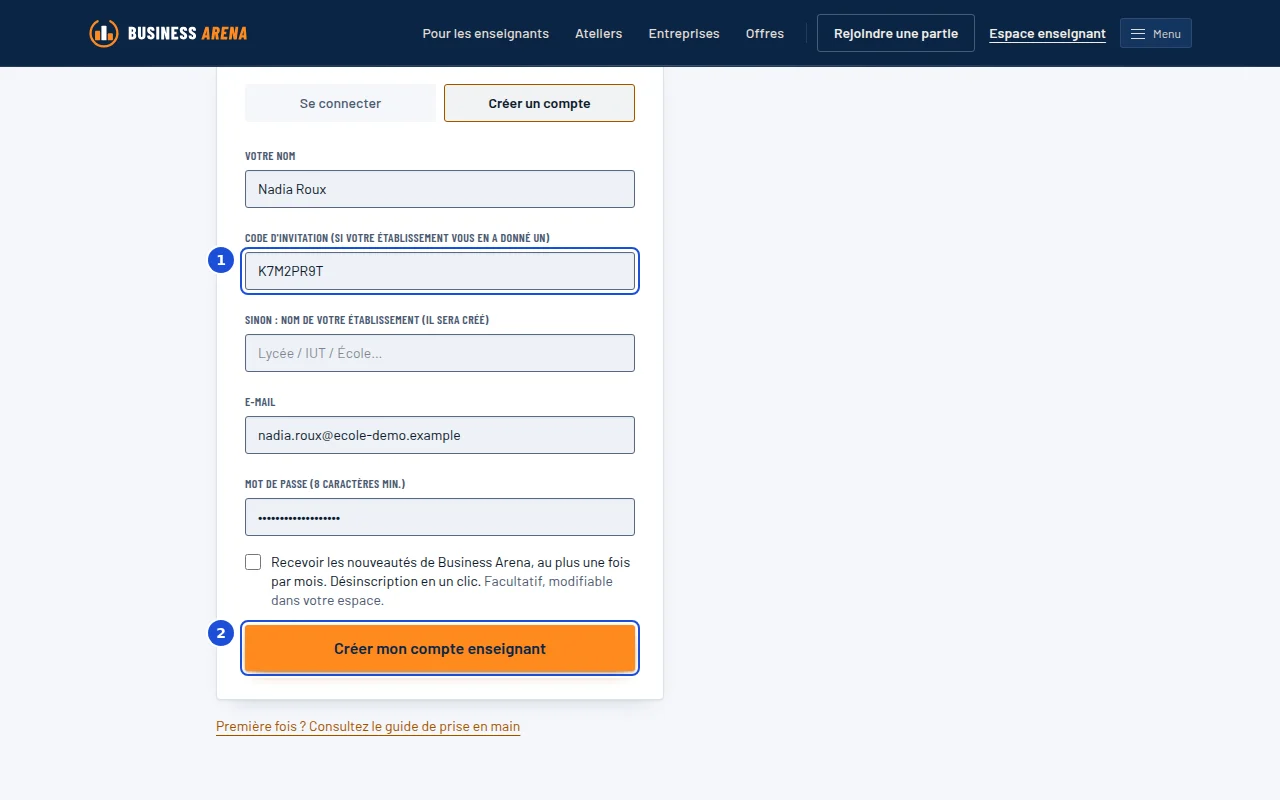
Task: Click the Votre nom label
Action: point(270,156)
